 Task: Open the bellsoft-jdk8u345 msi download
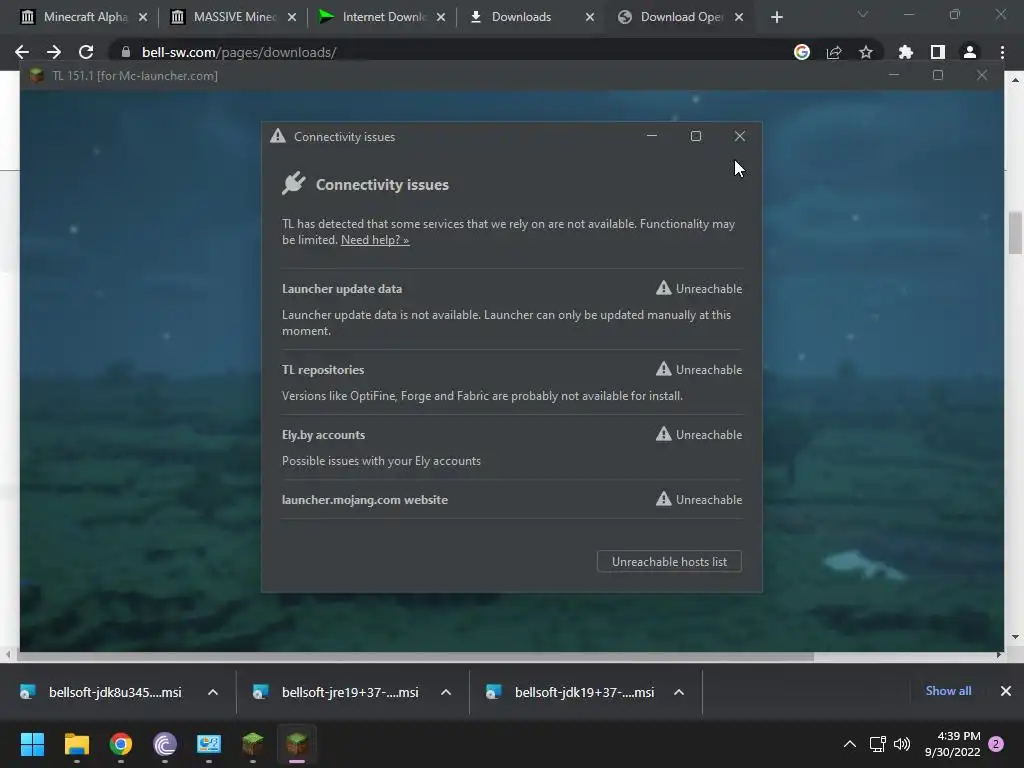(x=101, y=692)
